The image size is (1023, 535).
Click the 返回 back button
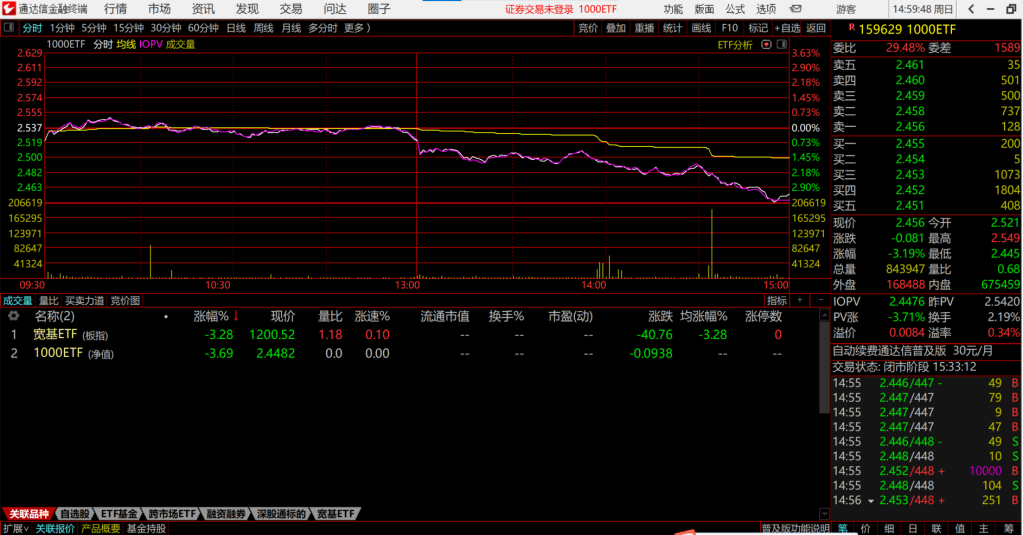tap(817, 28)
